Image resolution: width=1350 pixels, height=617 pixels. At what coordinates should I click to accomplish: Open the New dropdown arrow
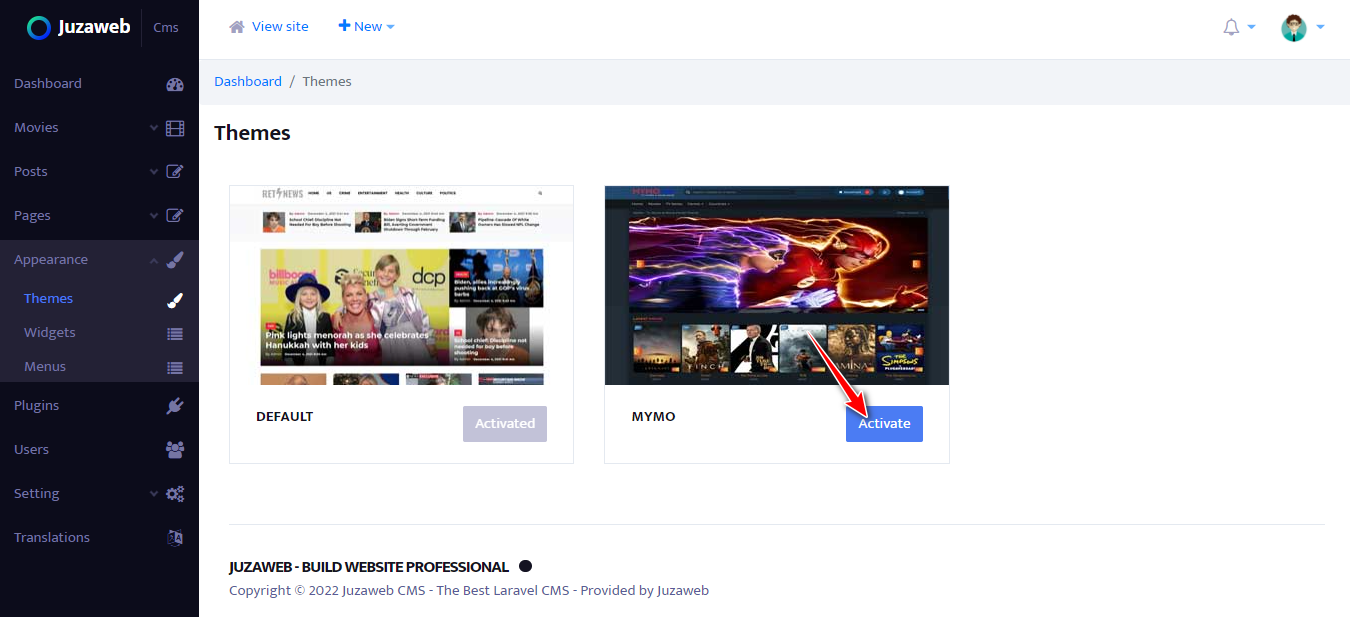pyautogui.click(x=390, y=27)
